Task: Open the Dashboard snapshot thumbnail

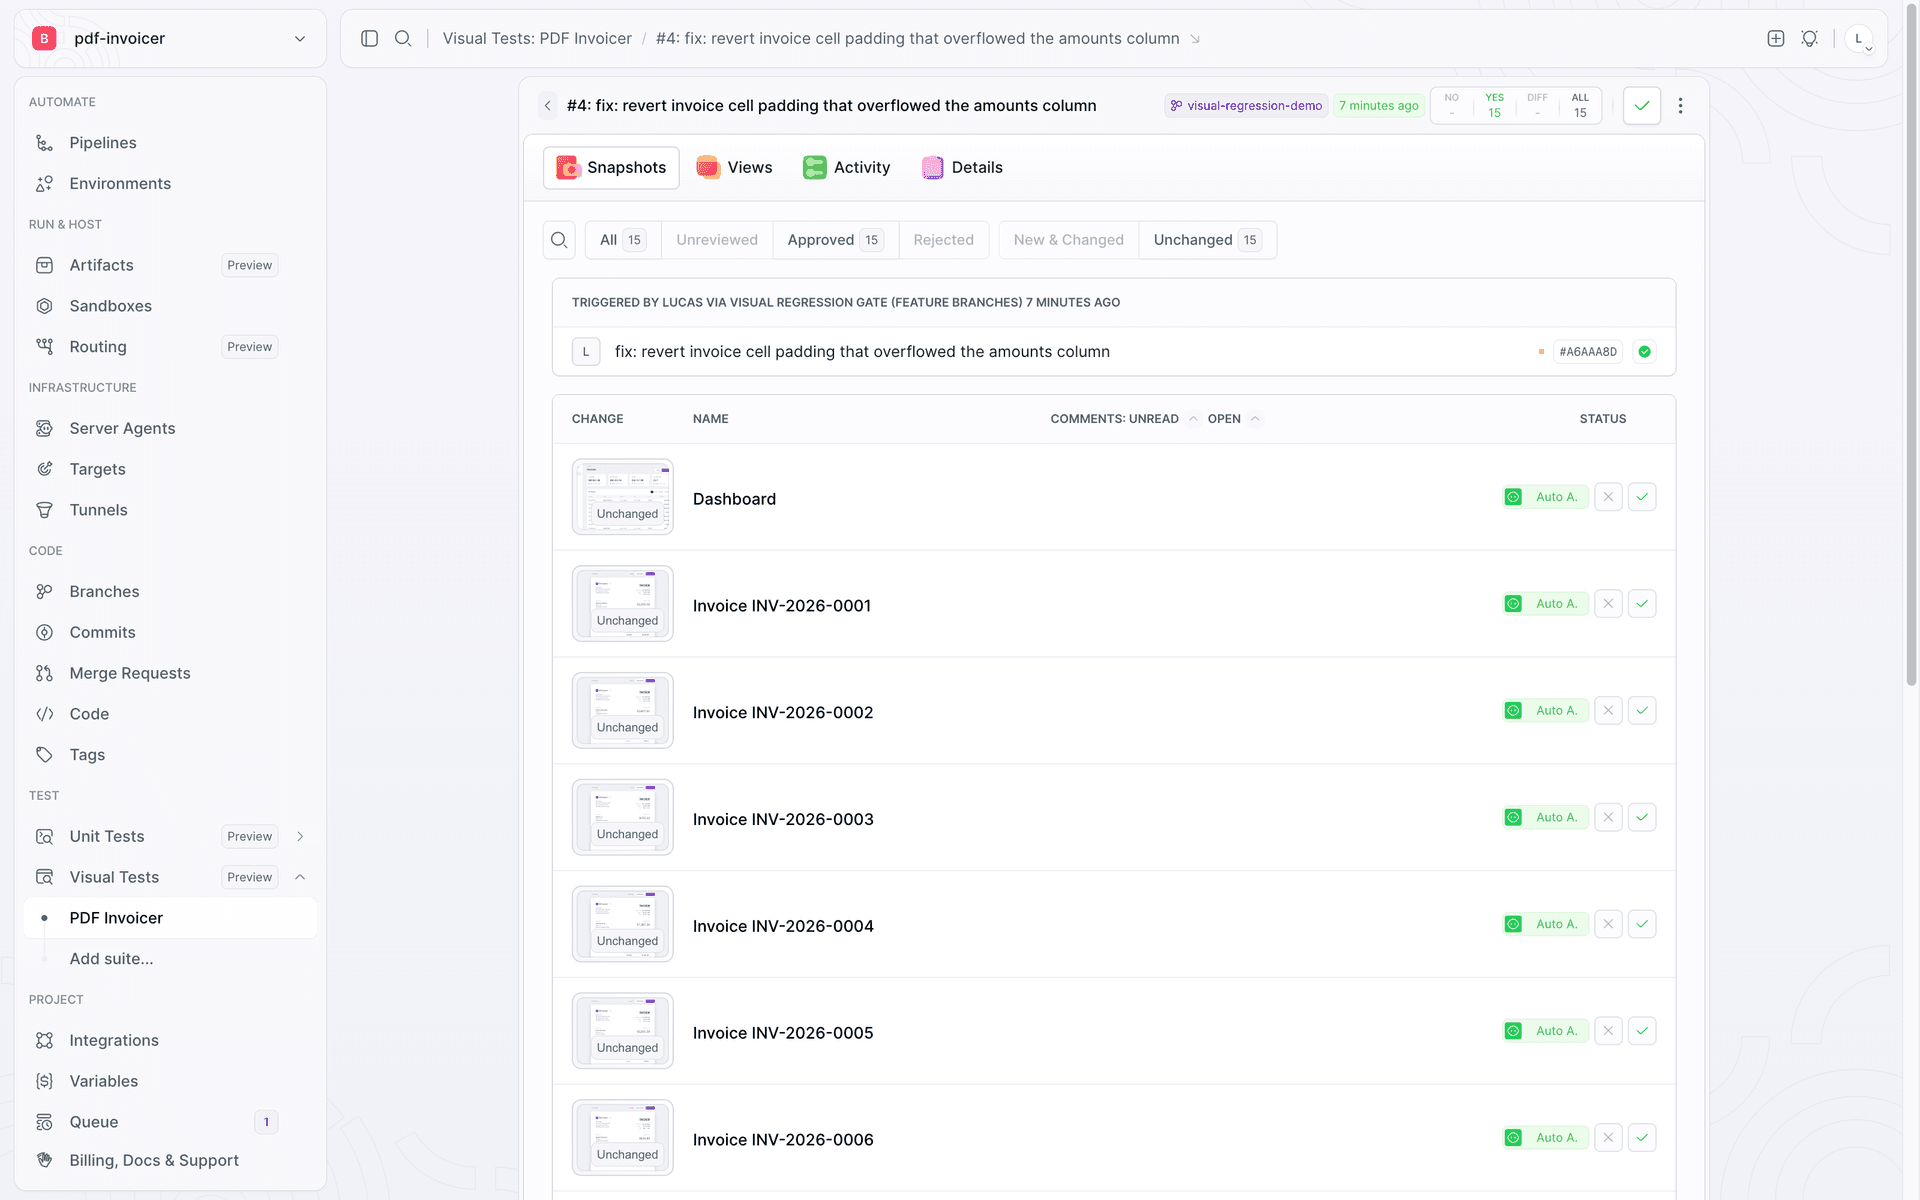Action: (623, 497)
